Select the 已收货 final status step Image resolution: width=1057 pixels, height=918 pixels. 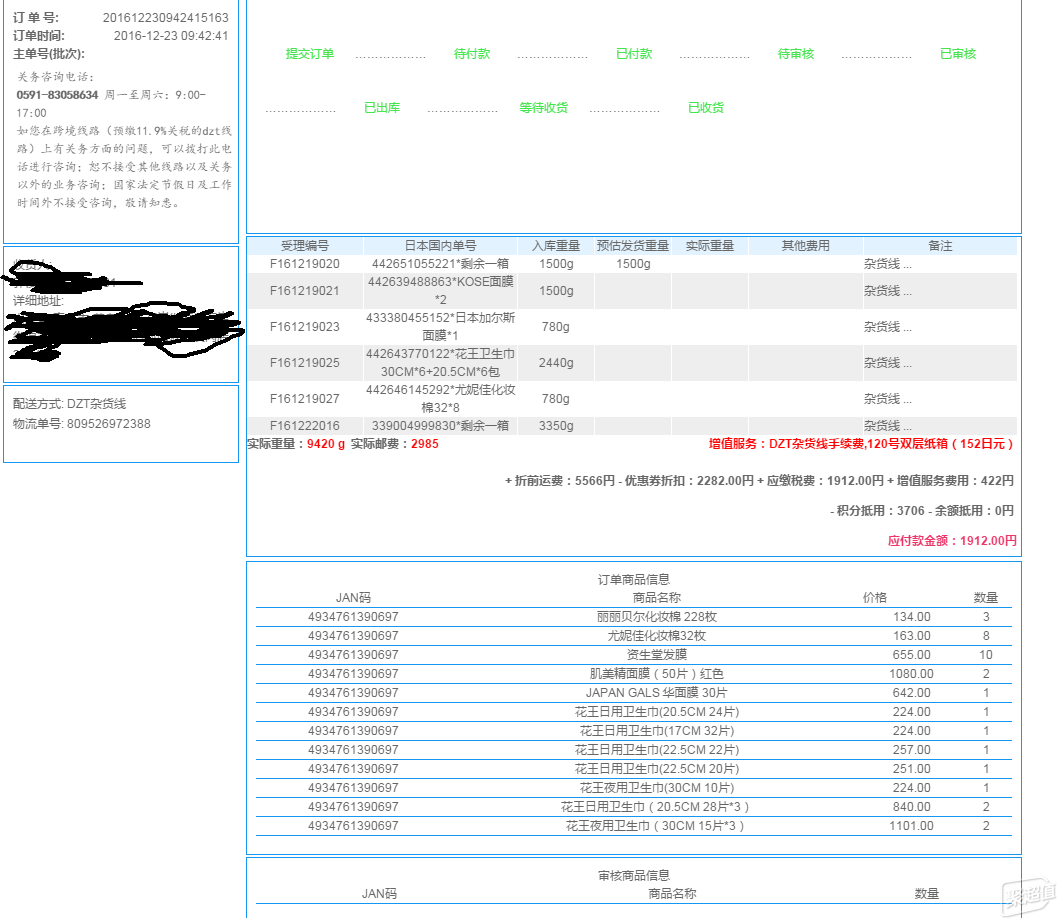tap(706, 108)
